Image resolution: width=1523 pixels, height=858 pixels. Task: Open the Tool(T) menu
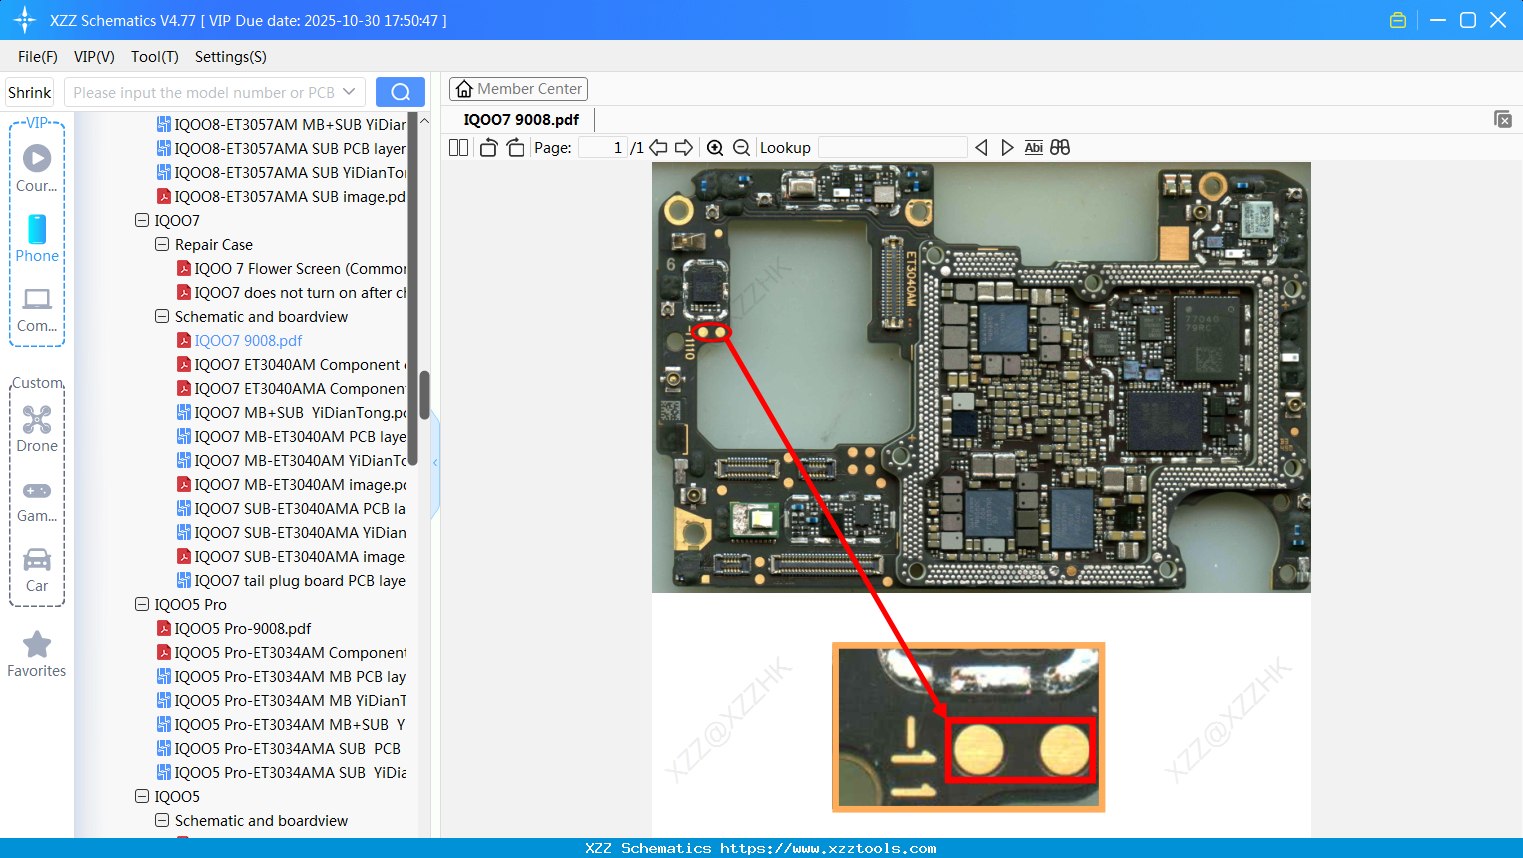[x=155, y=57]
